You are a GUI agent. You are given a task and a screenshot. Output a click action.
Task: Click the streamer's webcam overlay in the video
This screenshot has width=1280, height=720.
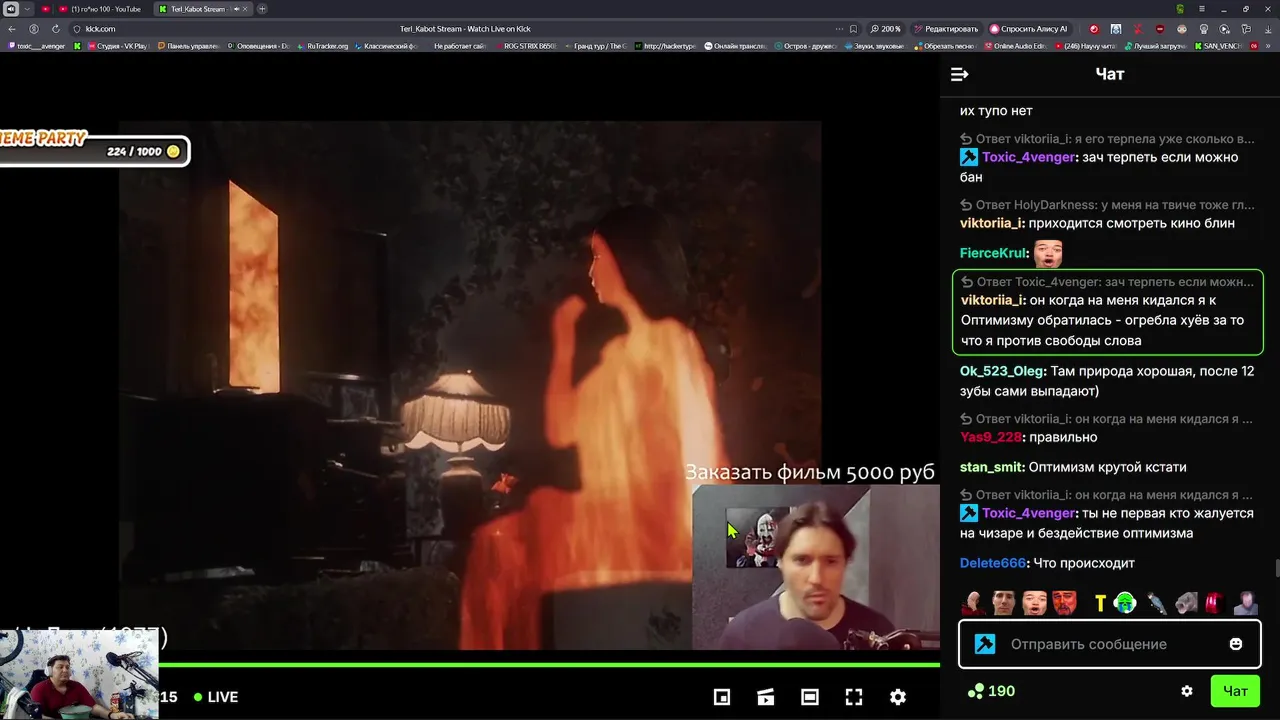pyautogui.click(x=815, y=568)
